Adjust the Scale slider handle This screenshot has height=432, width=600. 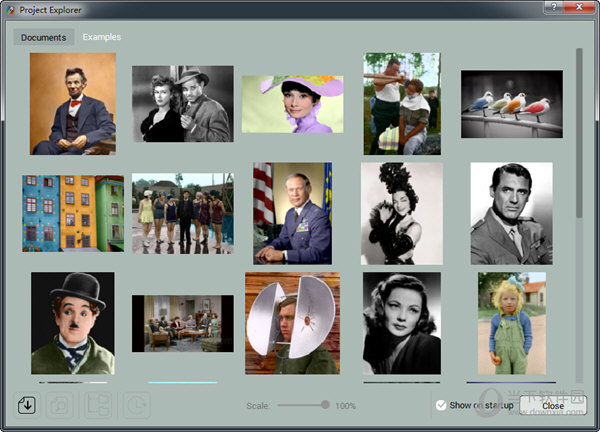[325, 404]
